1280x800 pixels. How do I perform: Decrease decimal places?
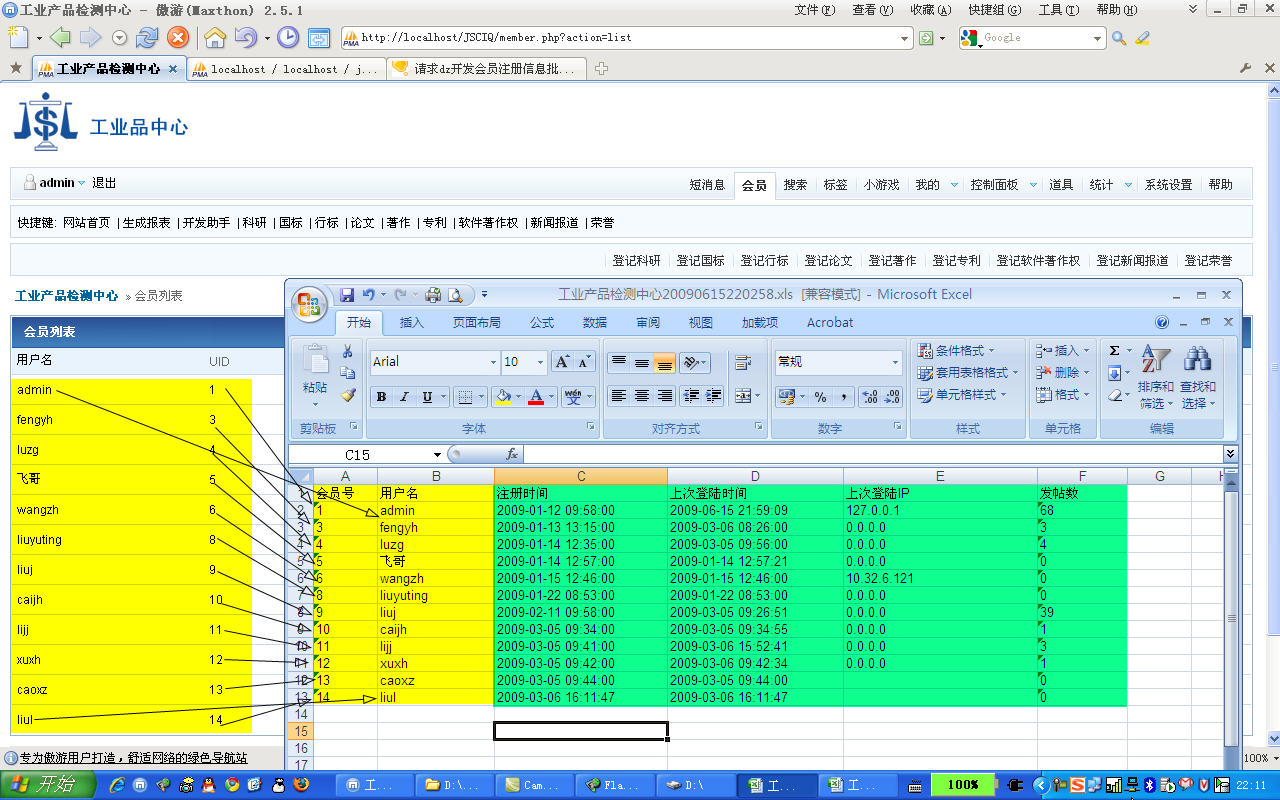coord(892,397)
